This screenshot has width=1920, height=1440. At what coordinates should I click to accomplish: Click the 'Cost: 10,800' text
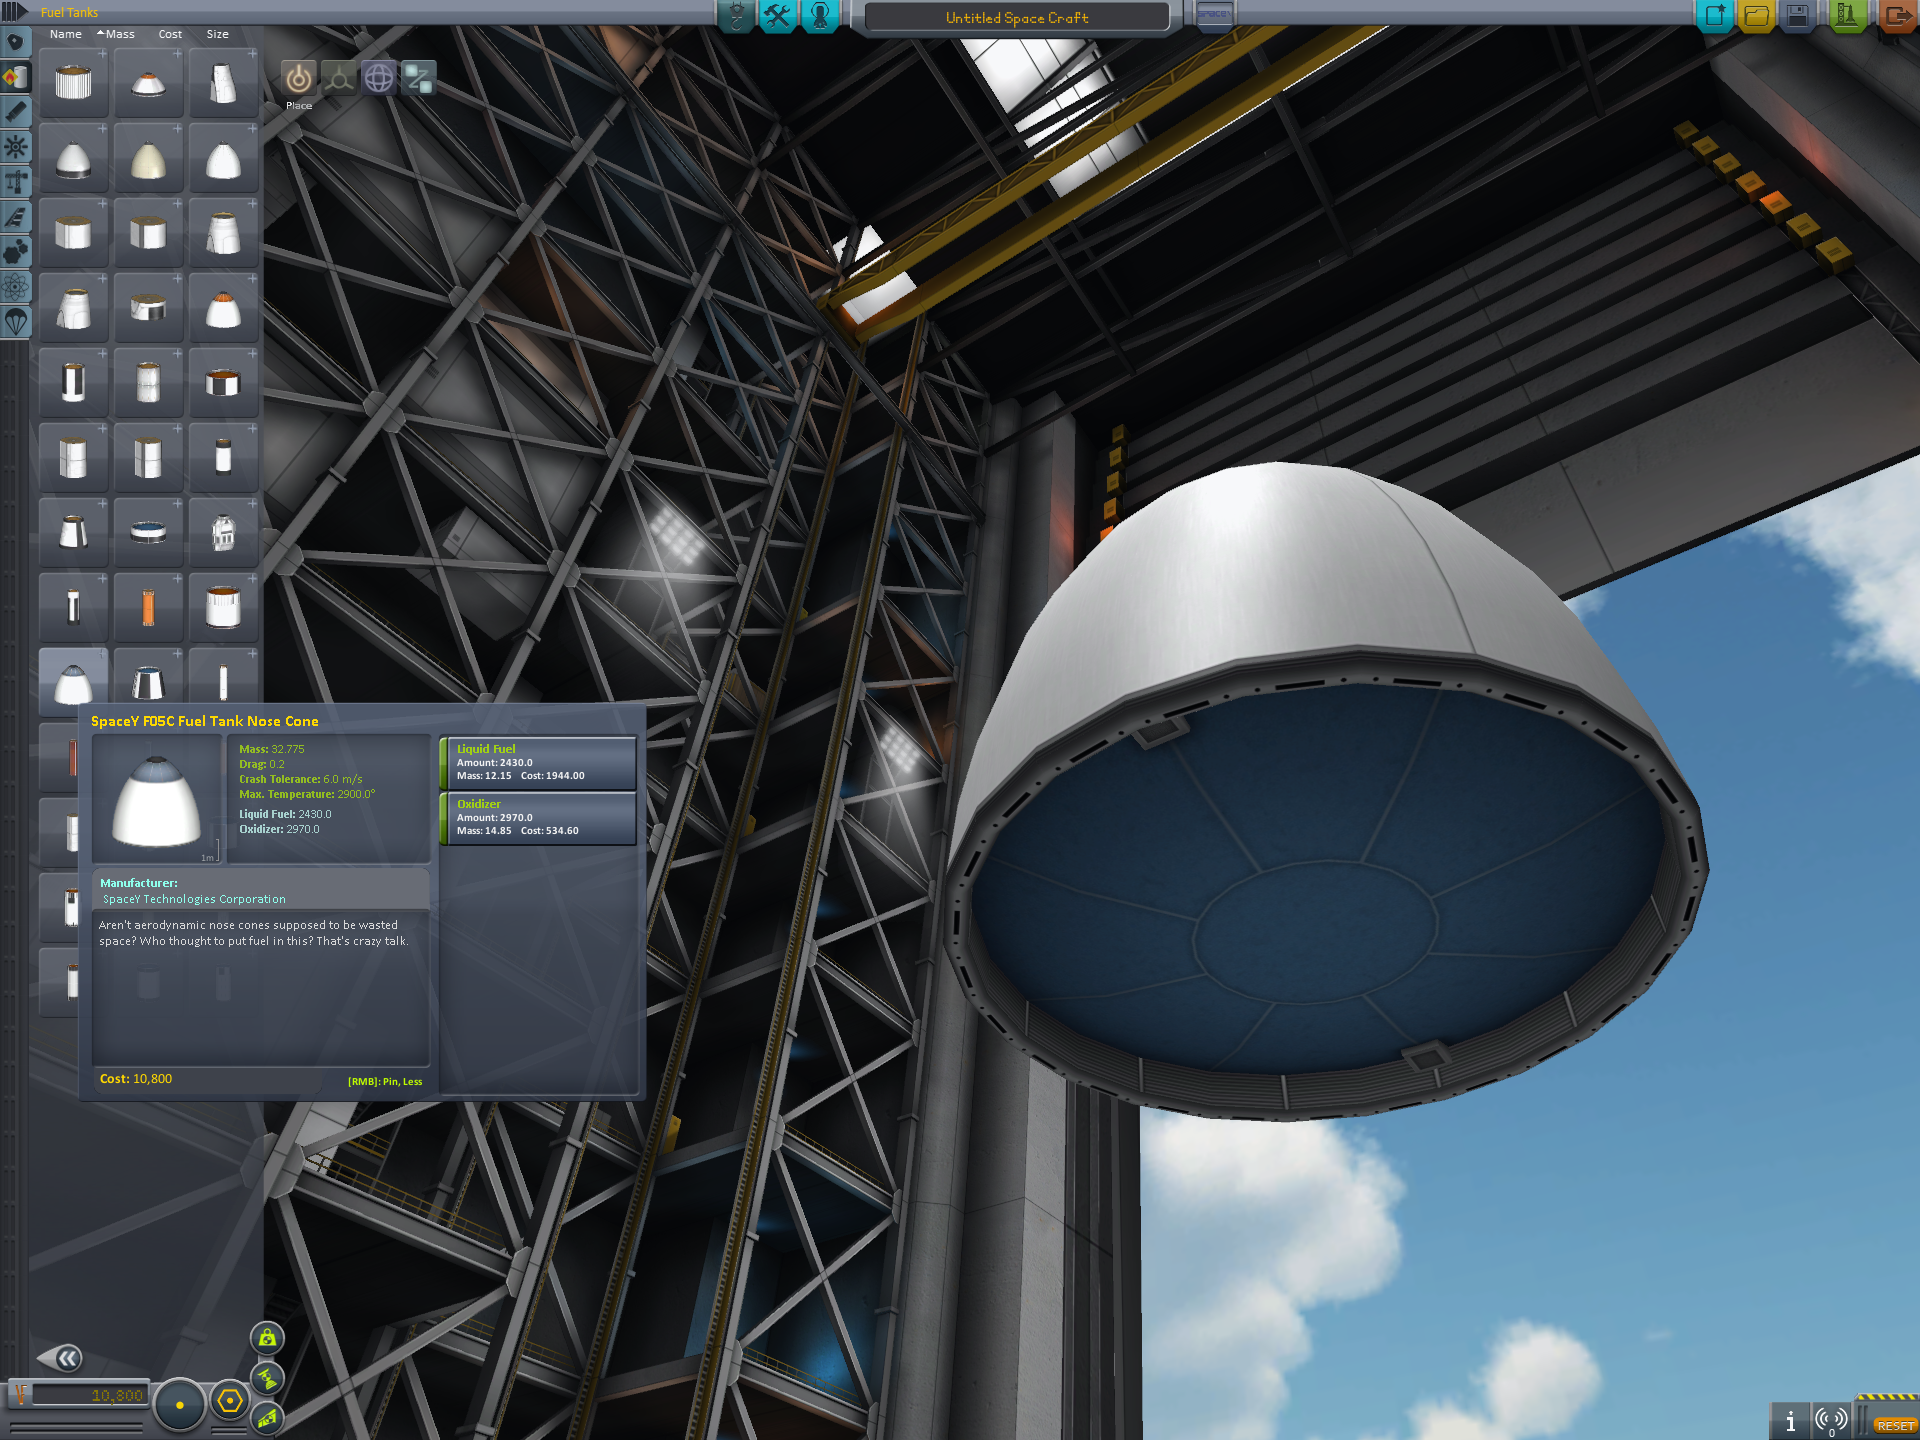click(136, 1079)
